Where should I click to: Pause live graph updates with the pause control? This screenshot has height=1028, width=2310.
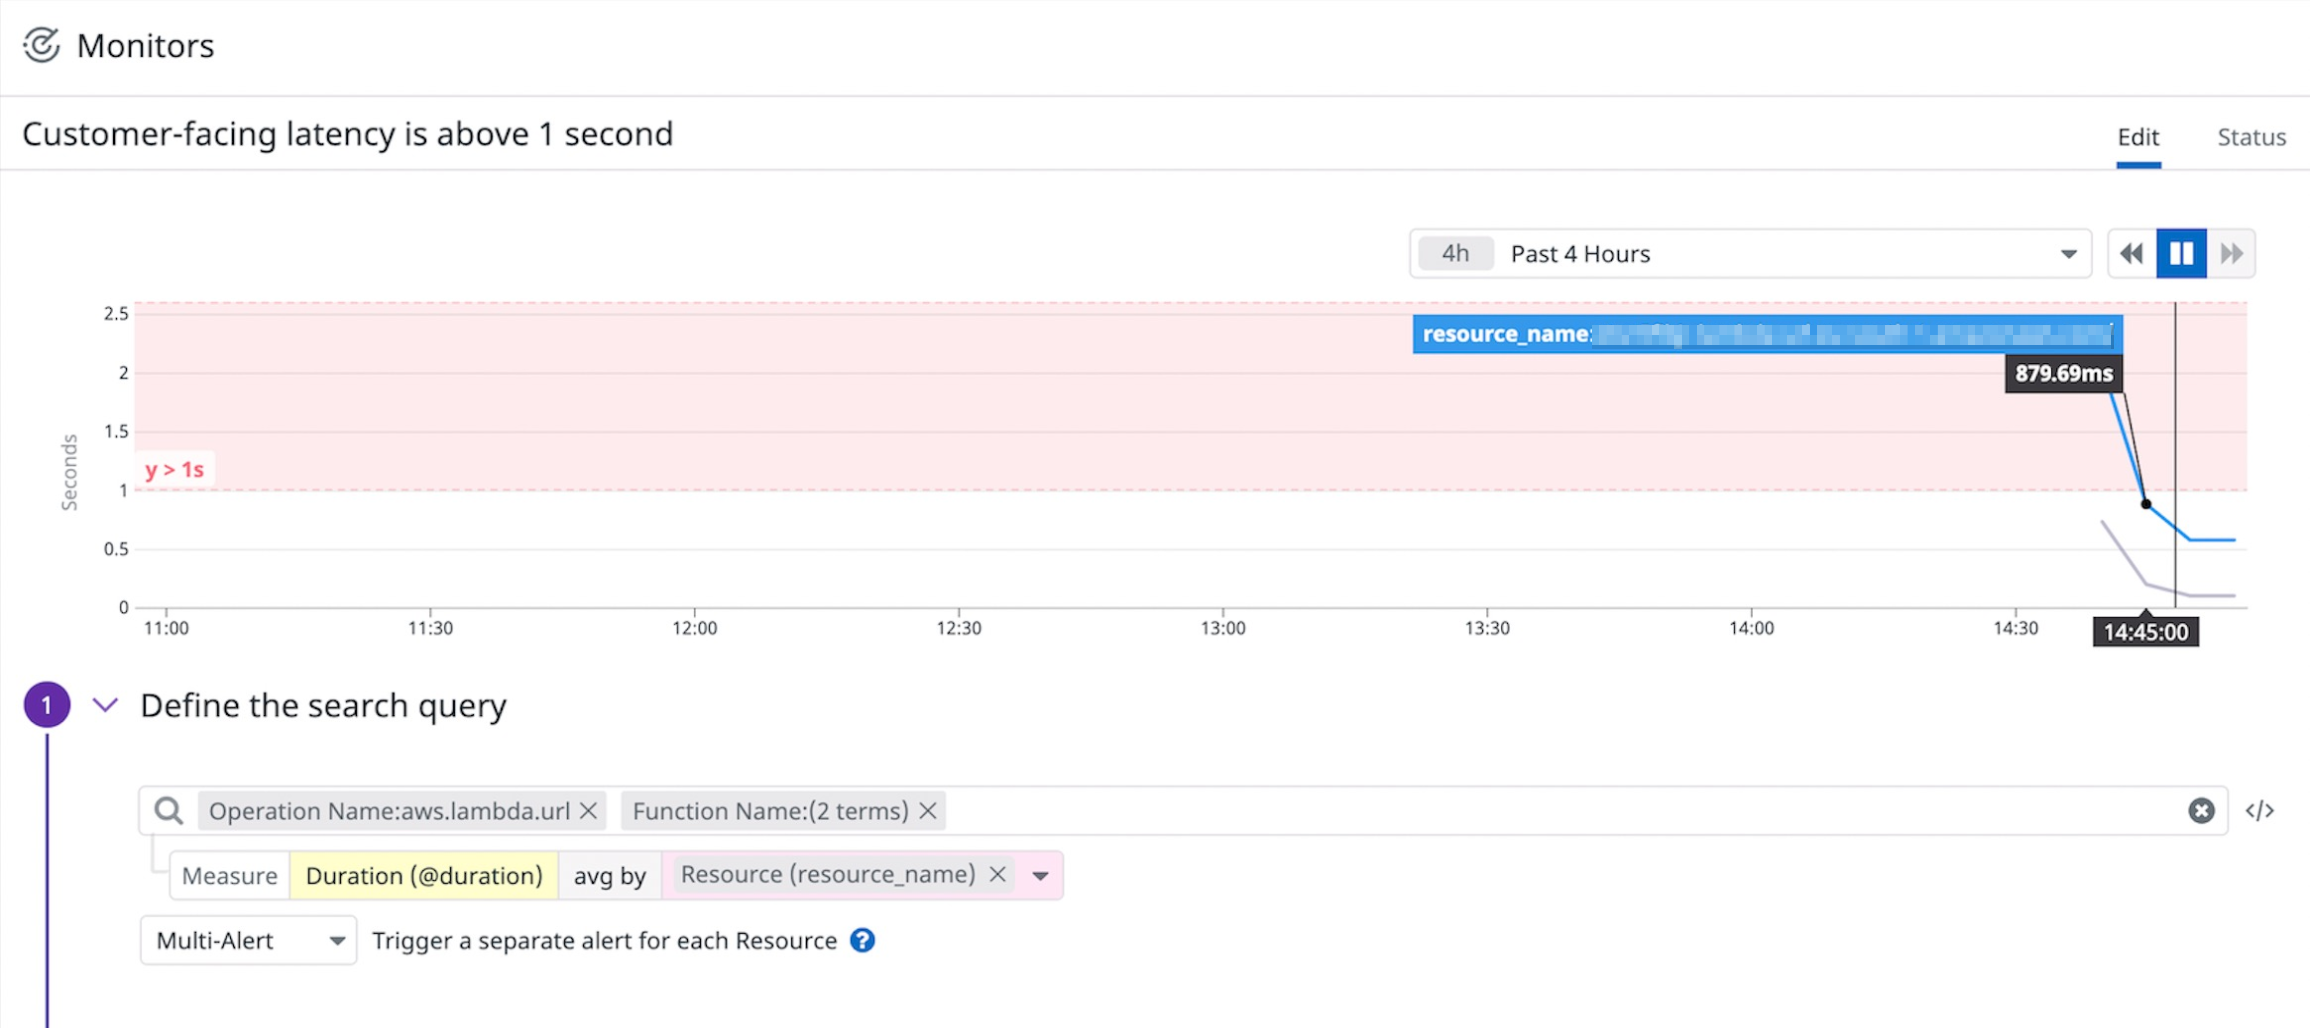tap(2181, 253)
